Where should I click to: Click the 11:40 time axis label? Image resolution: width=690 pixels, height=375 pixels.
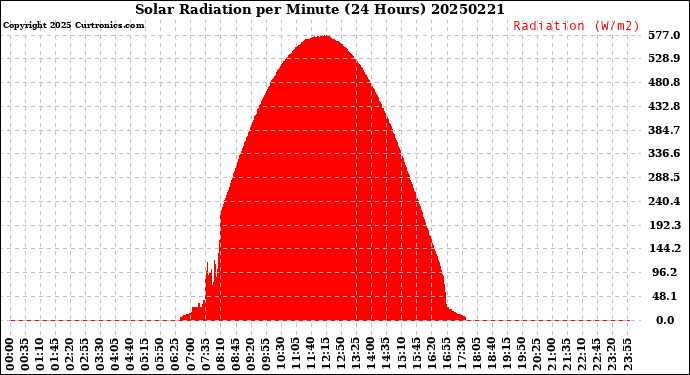[311, 355]
